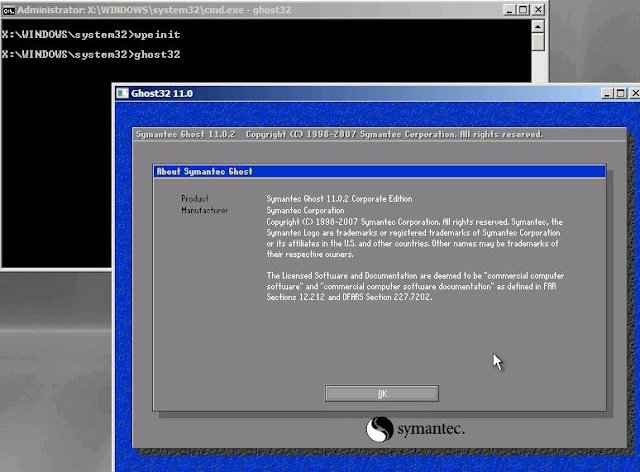The width and height of the screenshot is (640, 472).
Task: Minimize the cmd.exe Administrator window
Action: [509, 10]
